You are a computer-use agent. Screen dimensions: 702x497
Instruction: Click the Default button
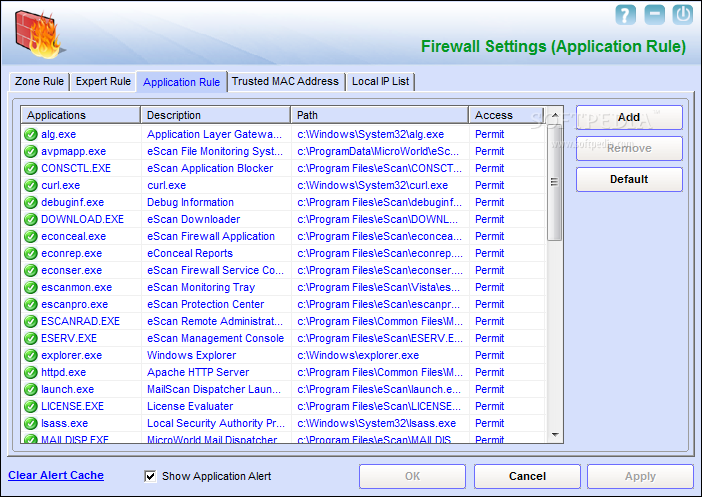point(629,179)
